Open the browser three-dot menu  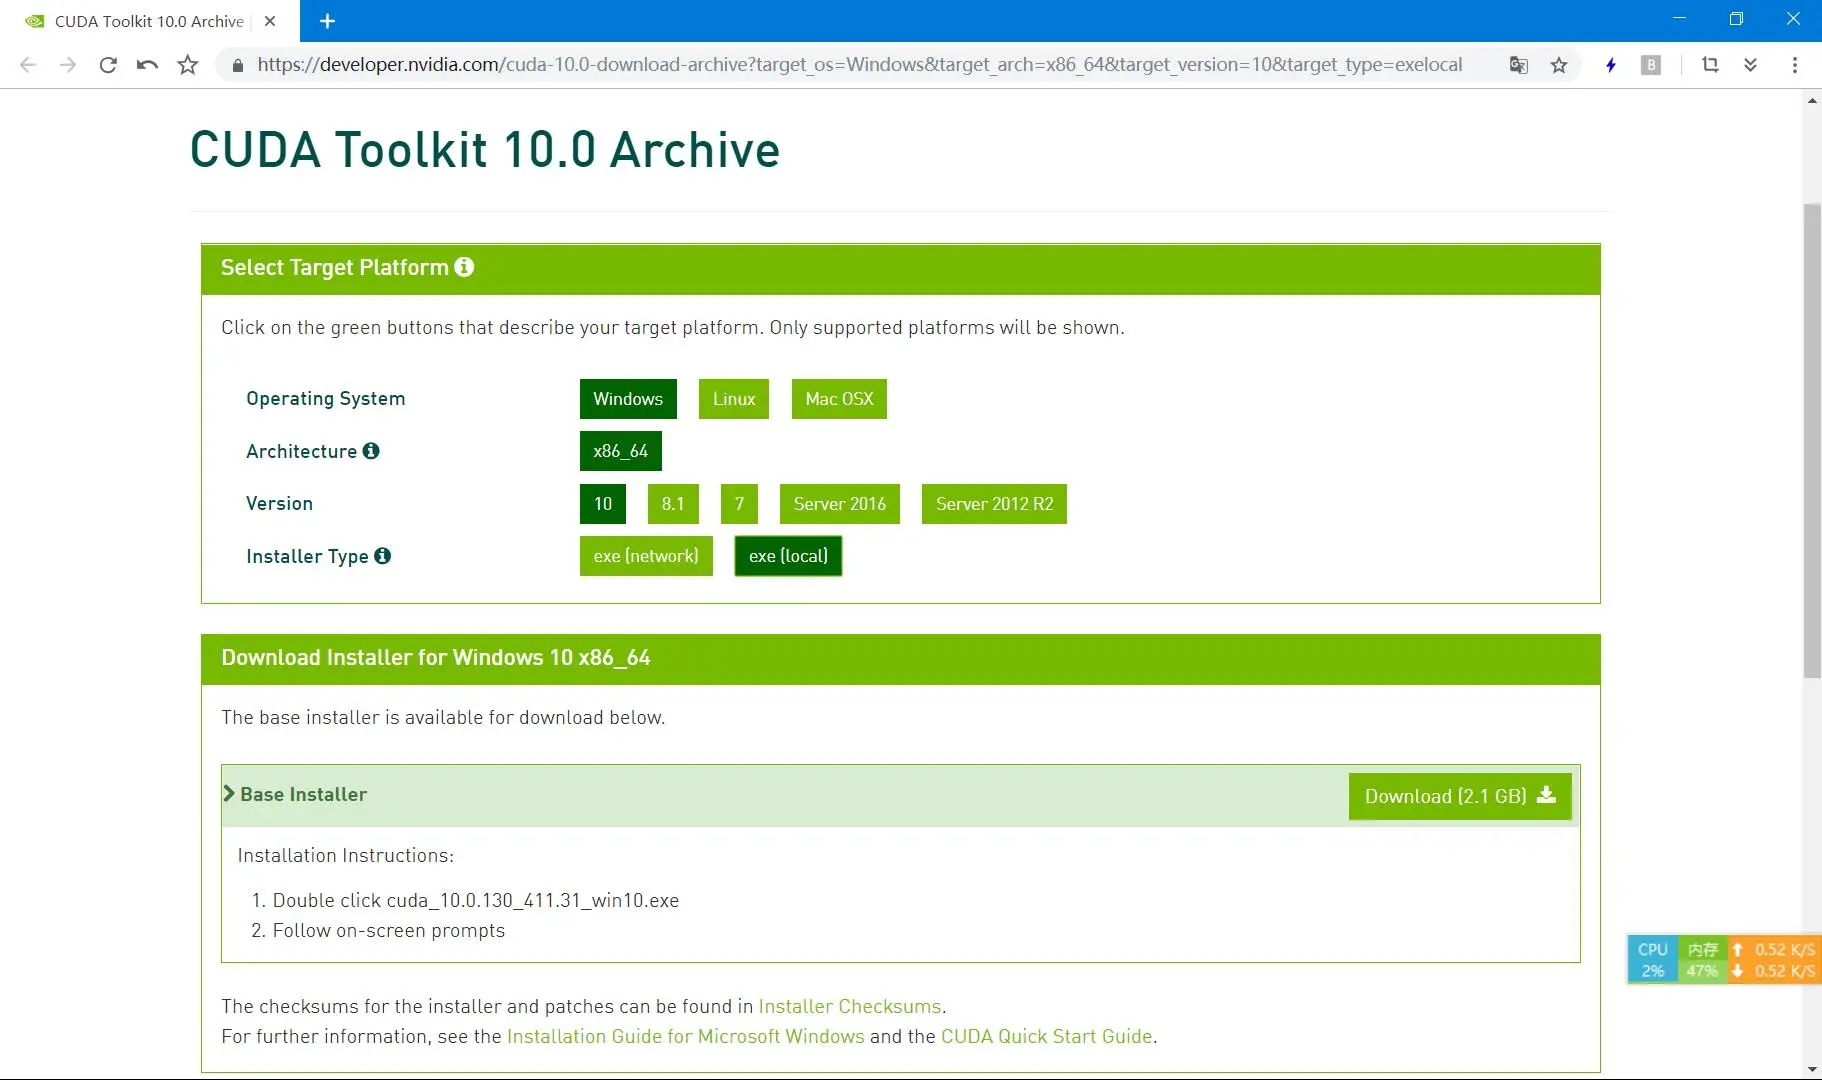[x=1795, y=65]
